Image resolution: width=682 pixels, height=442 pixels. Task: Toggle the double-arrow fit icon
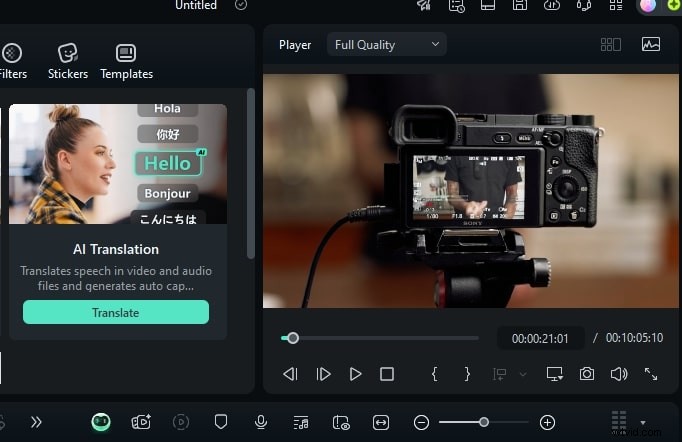pos(381,422)
